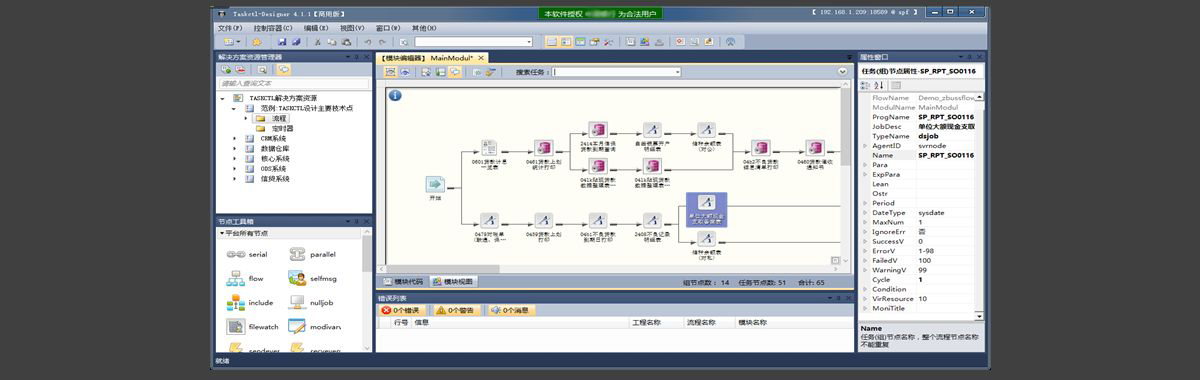1200x380 pixels.
Task: Select the parallel node icon
Action: (298, 255)
